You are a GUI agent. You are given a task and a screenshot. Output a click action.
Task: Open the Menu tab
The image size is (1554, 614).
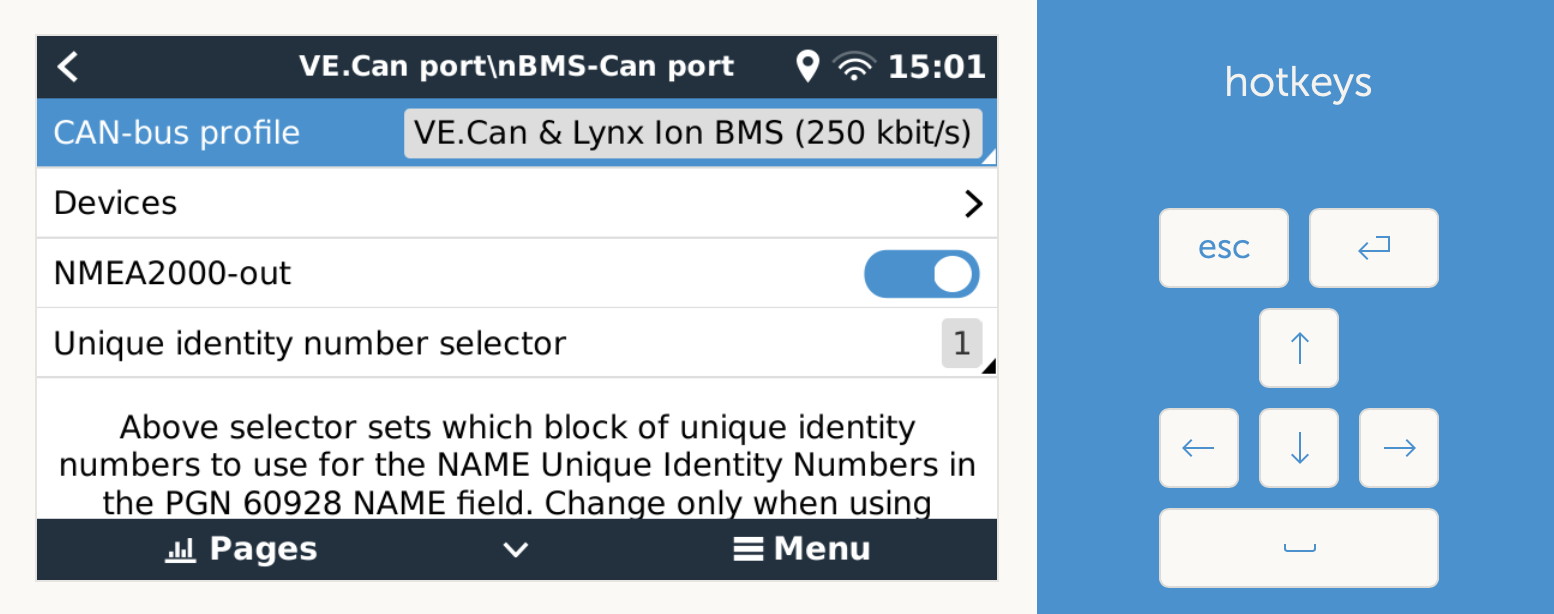(801, 549)
